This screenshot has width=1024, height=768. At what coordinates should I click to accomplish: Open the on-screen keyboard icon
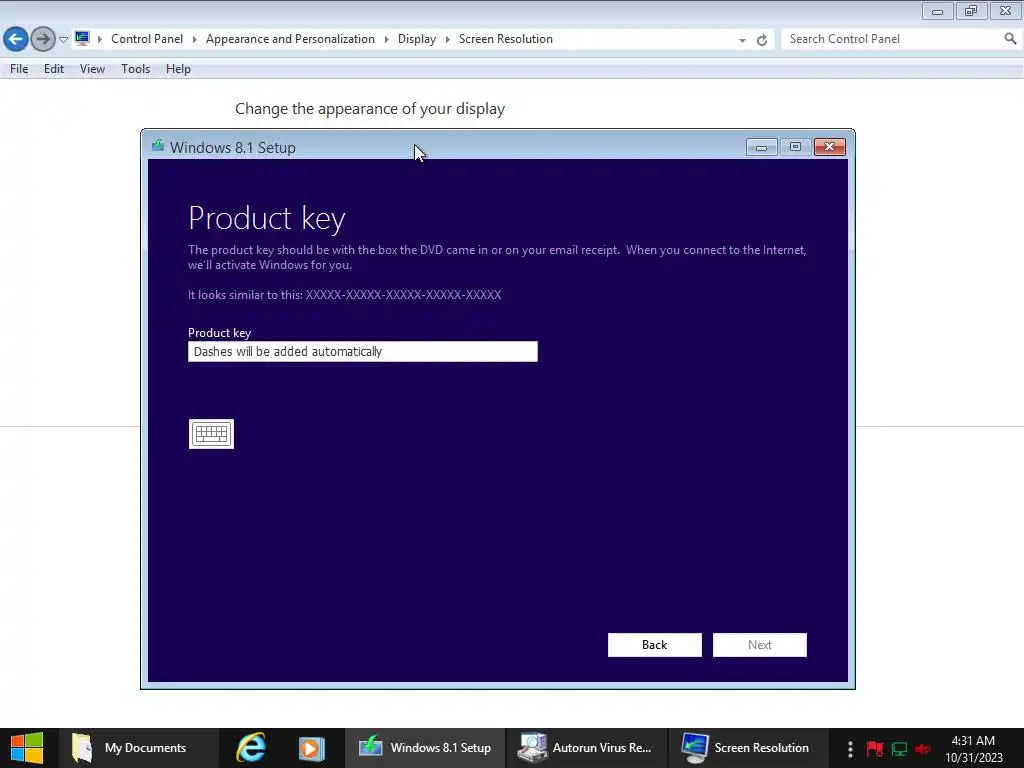point(211,434)
